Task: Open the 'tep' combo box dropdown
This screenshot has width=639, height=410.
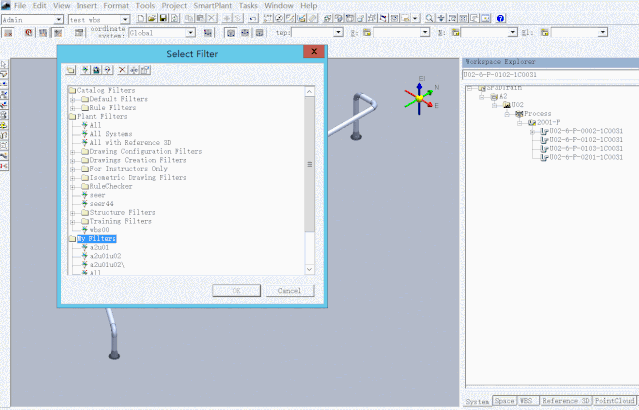Action: click(338, 33)
